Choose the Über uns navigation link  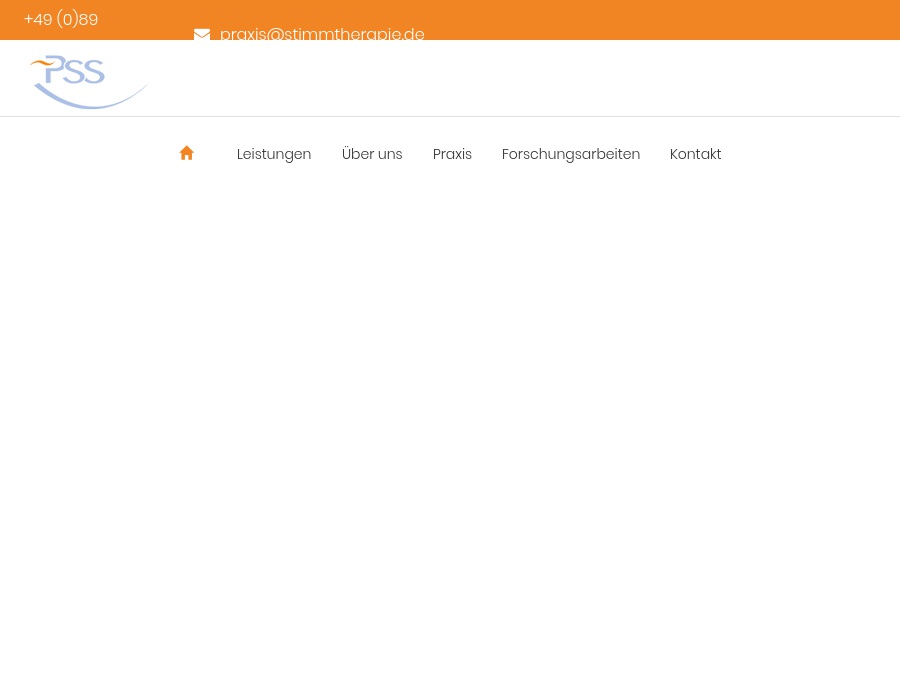coord(372,154)
